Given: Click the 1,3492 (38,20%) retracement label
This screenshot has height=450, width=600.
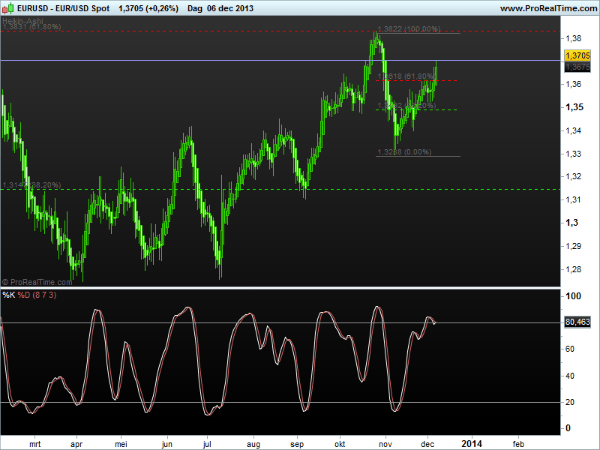Looking at the screenshot, I should (407, 106).
